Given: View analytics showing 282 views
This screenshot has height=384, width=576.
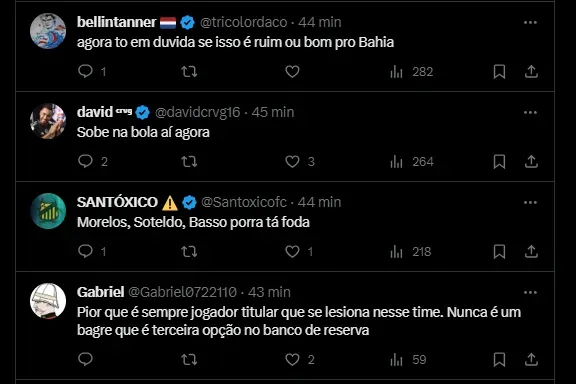Looking at the screenshot, I should tap(411, 71).
